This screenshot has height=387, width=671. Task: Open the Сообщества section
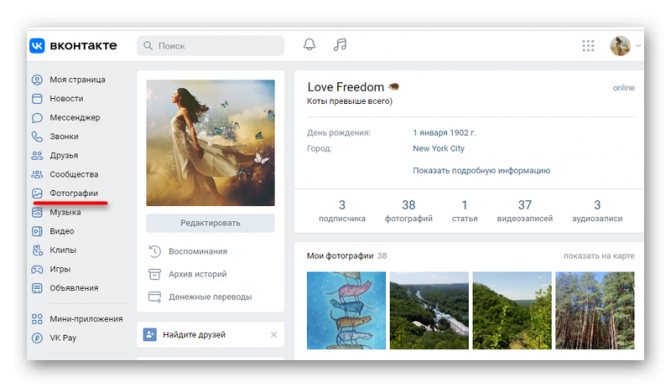(74, 174)
